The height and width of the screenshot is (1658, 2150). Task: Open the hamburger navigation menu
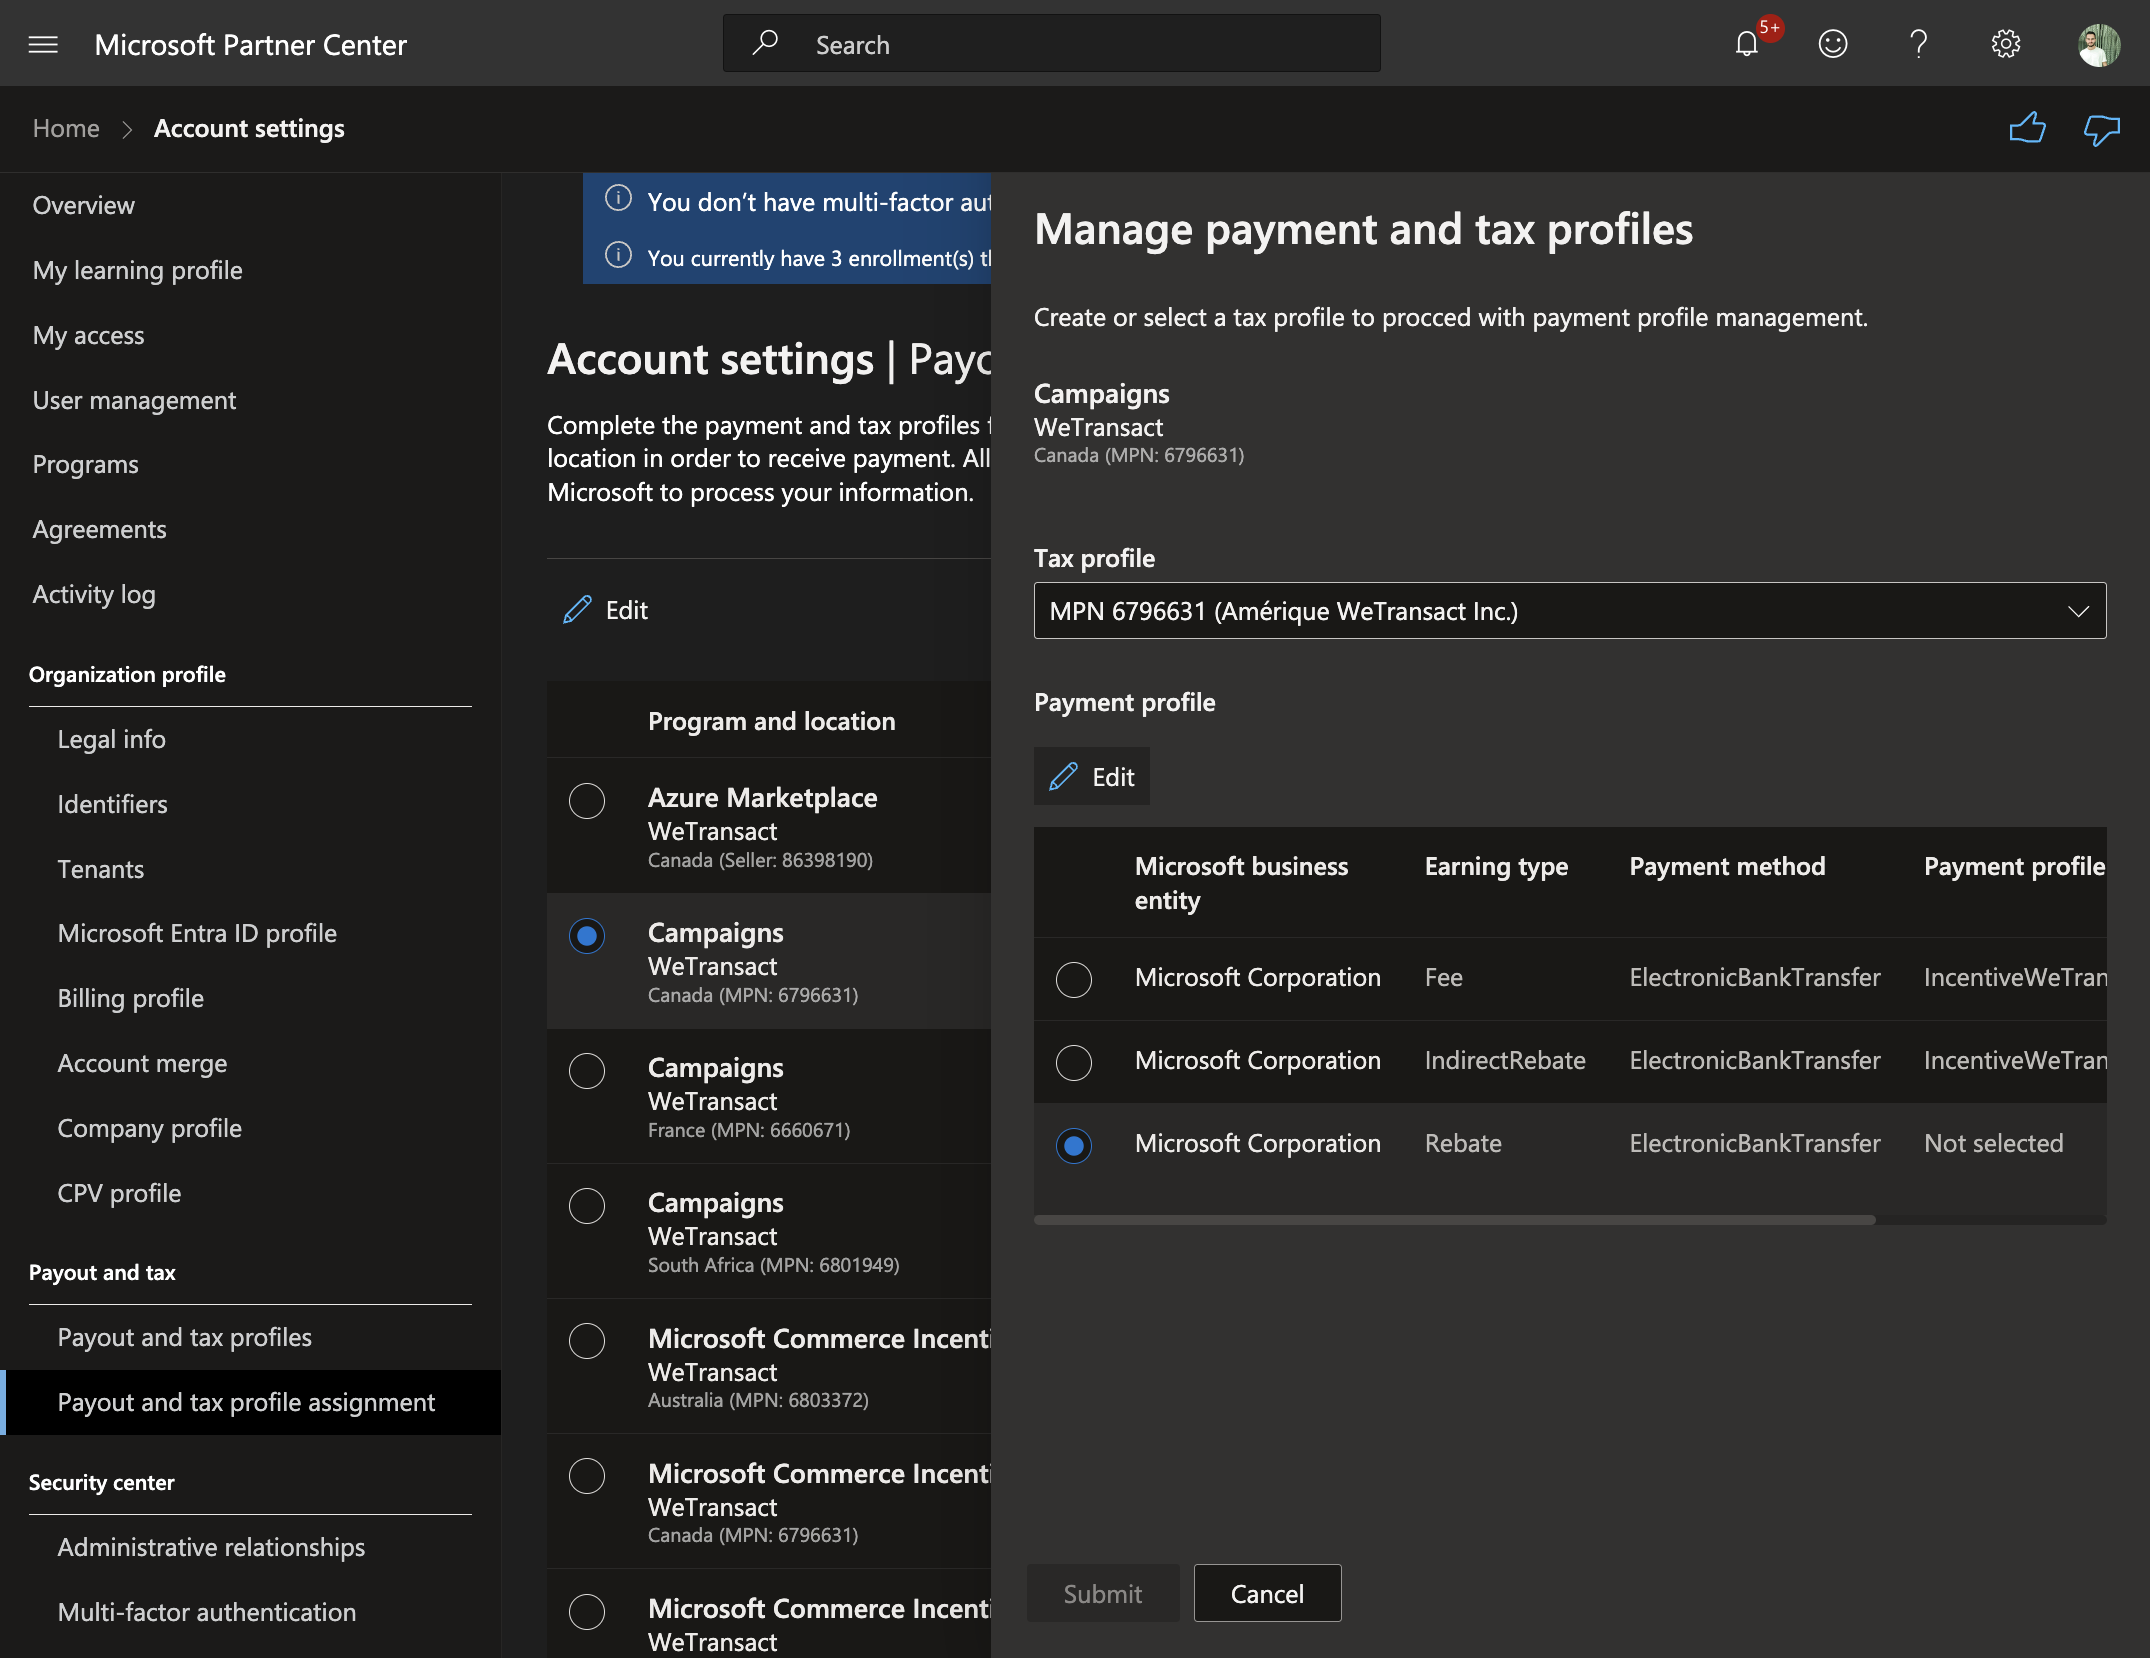[43, 45]
